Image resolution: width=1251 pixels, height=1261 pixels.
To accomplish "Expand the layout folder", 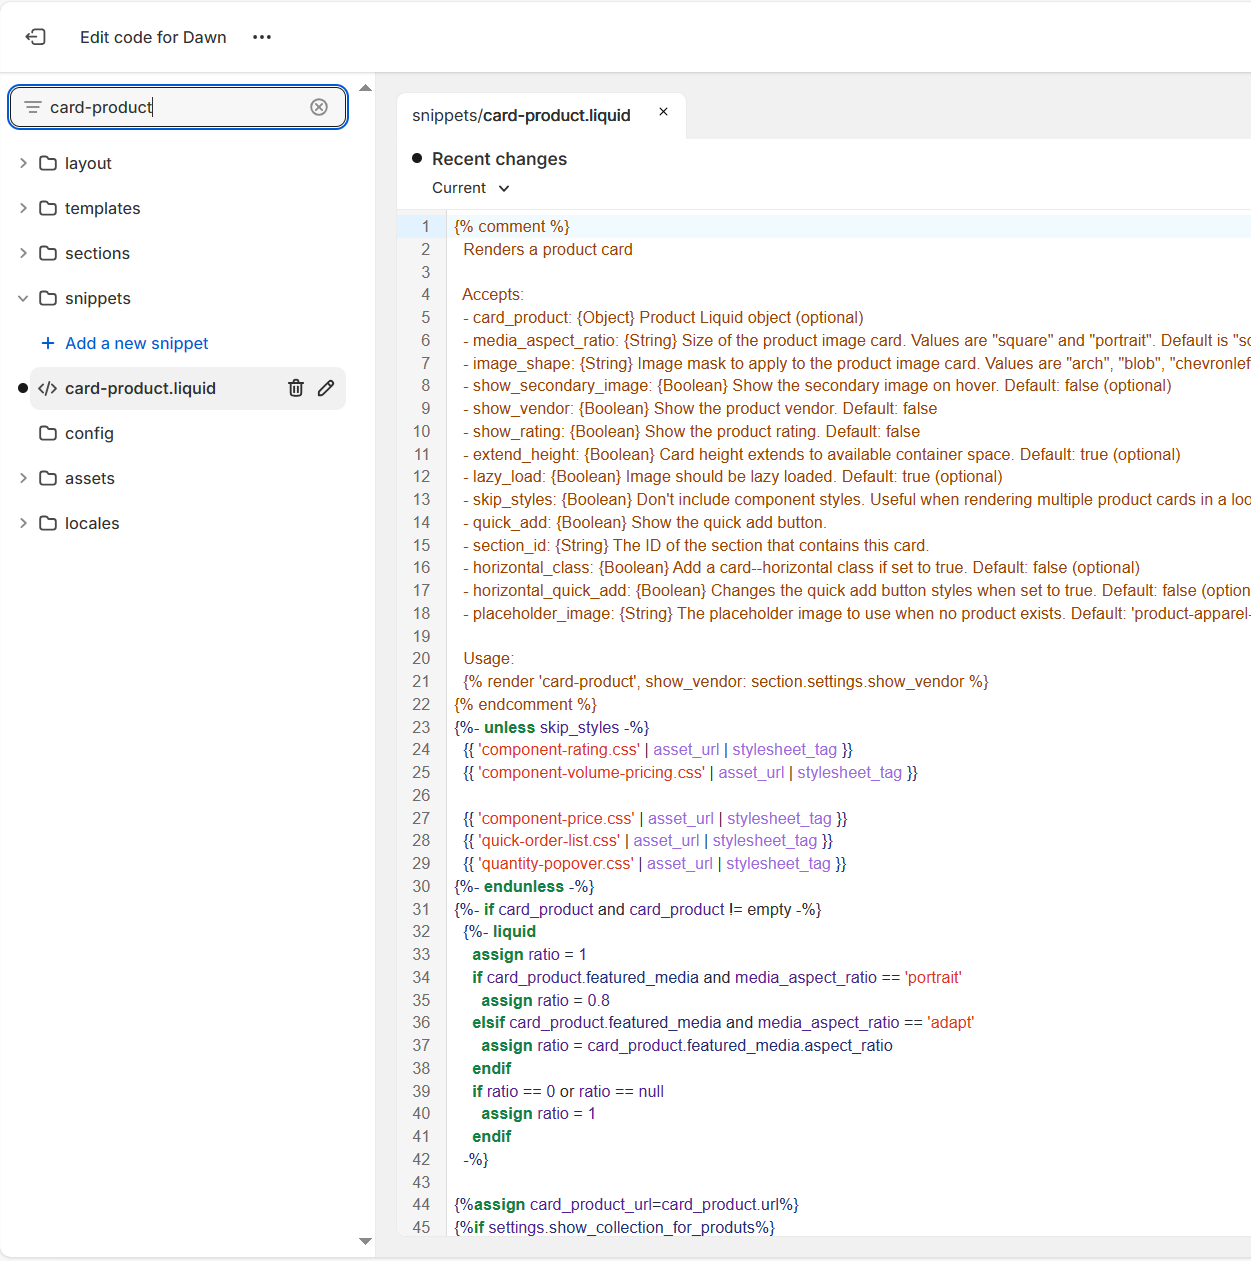I will pos(23,163).
